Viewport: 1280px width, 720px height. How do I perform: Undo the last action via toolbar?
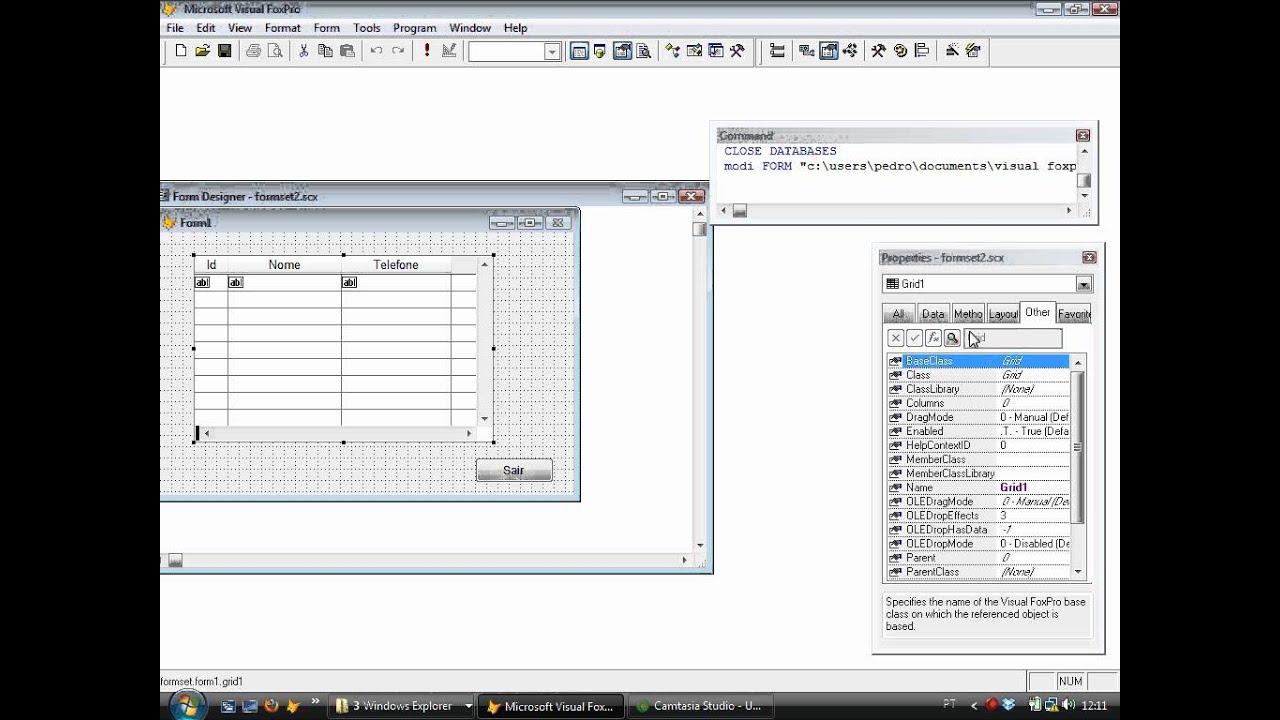[x=376, y=51]
